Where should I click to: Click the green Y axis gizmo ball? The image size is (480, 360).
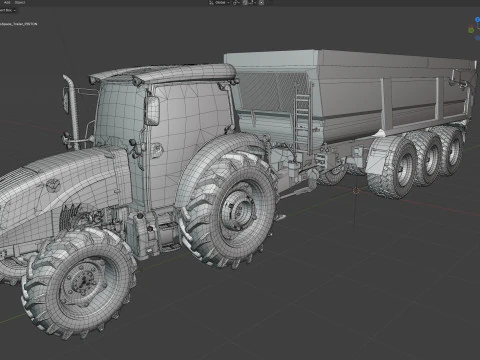click(x=471, y=30)
